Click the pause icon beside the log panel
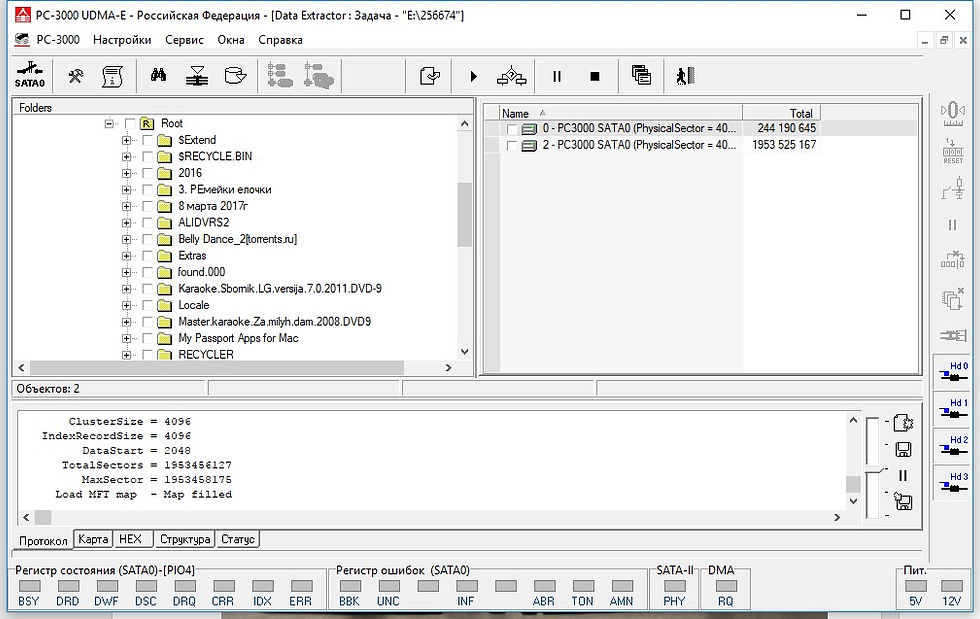 click(x=902, y=476)
